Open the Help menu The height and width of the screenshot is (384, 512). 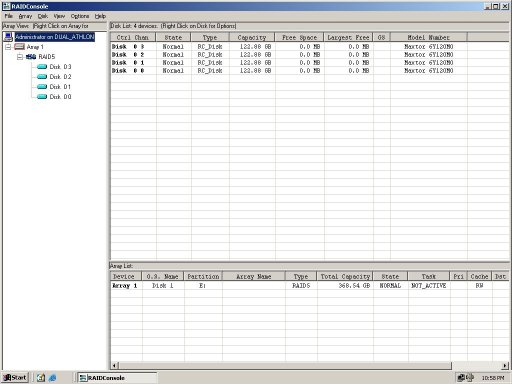point(100,16)
